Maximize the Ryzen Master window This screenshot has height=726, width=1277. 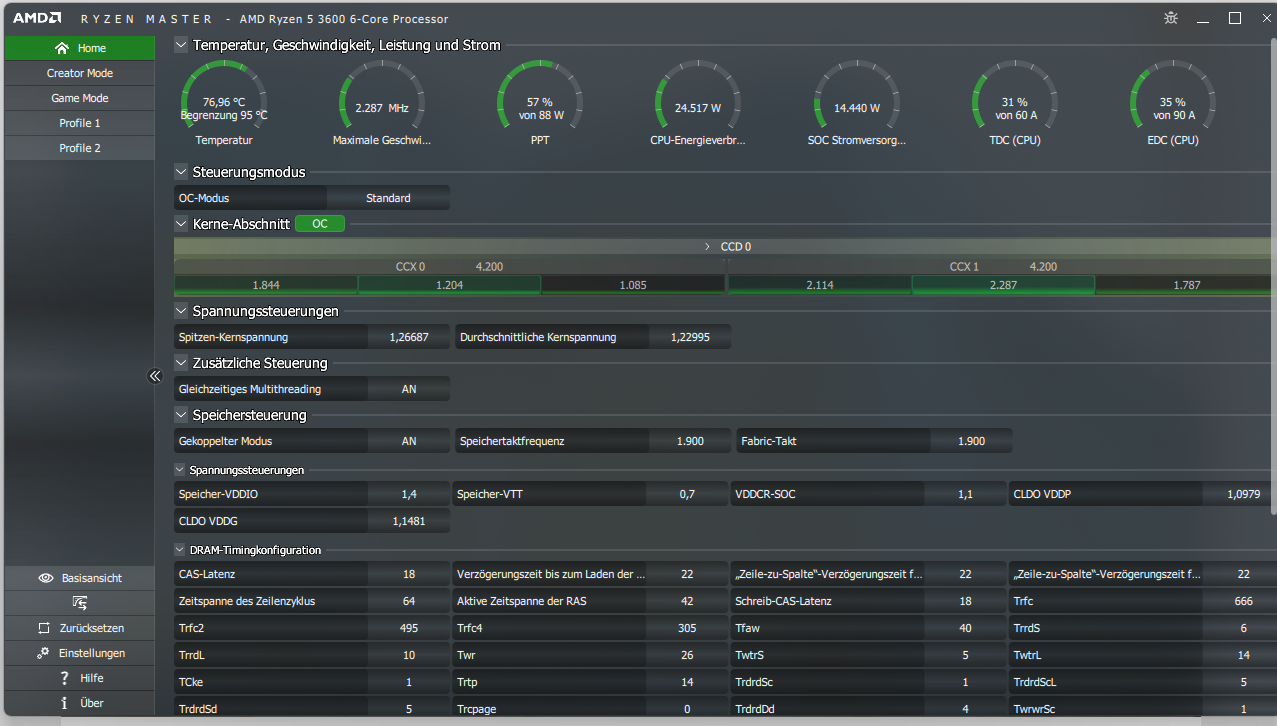click(x=1235, y=18)
